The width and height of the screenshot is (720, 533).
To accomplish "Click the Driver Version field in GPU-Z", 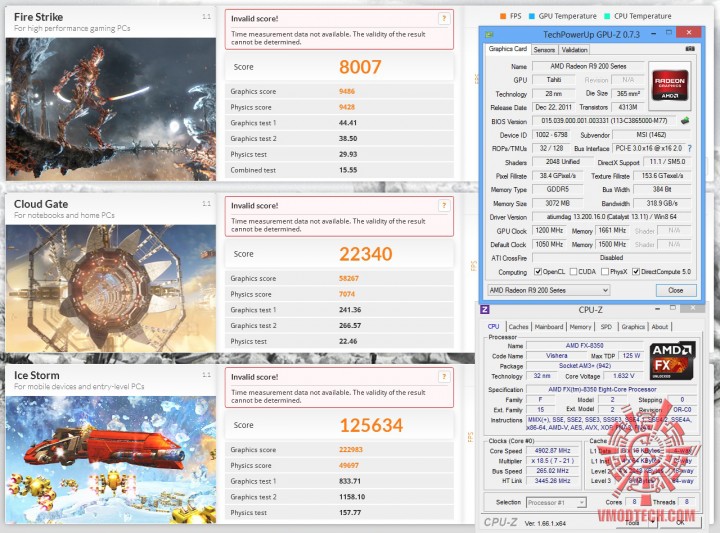I will 612,217.
